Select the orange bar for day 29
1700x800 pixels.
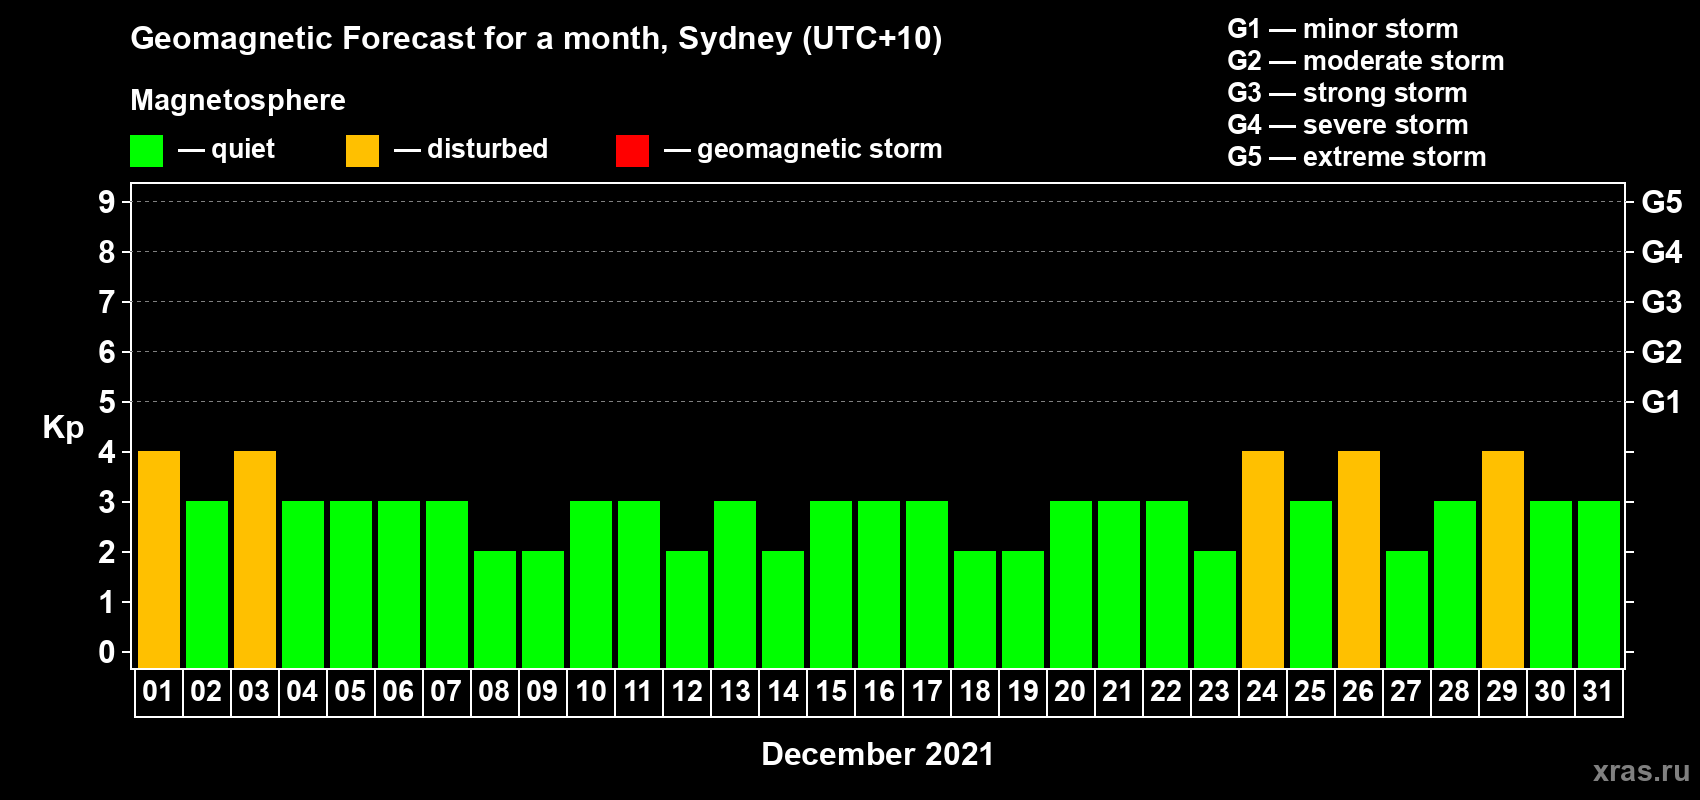click(x=1503, y=559)
